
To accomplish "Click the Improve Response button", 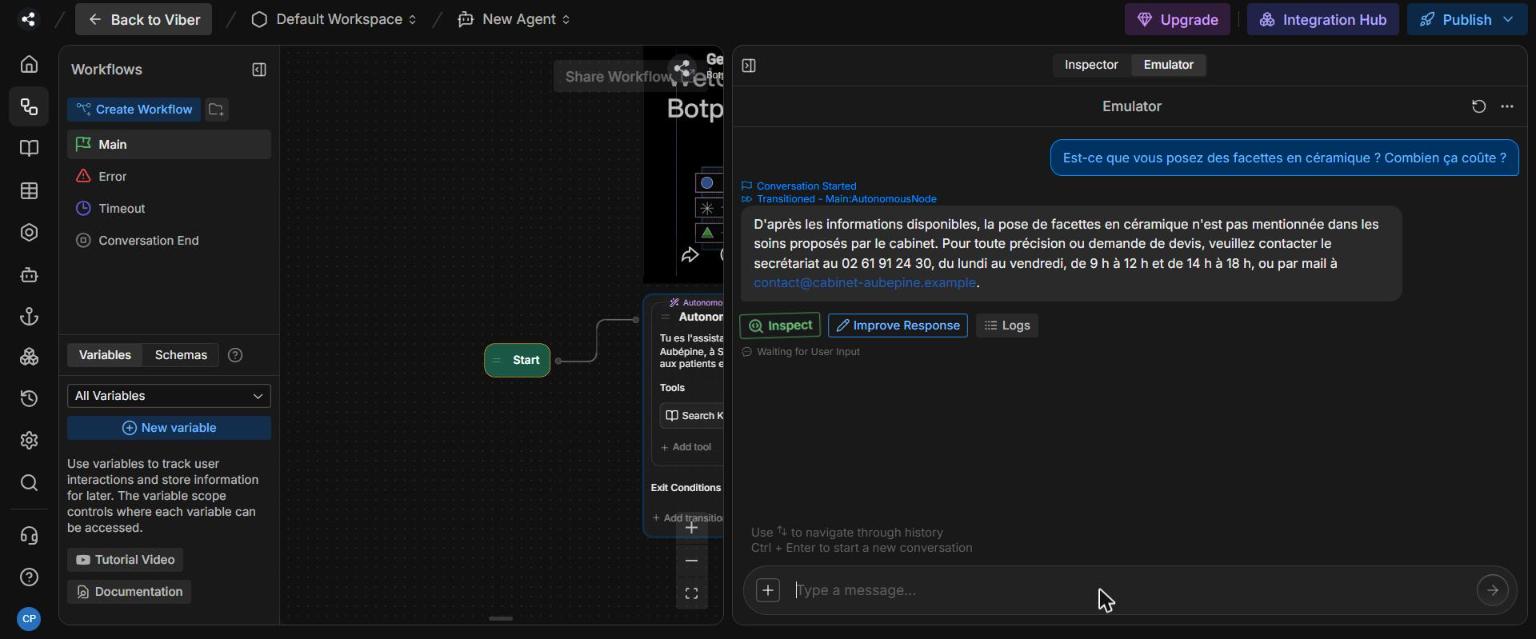I will (898, 325).
